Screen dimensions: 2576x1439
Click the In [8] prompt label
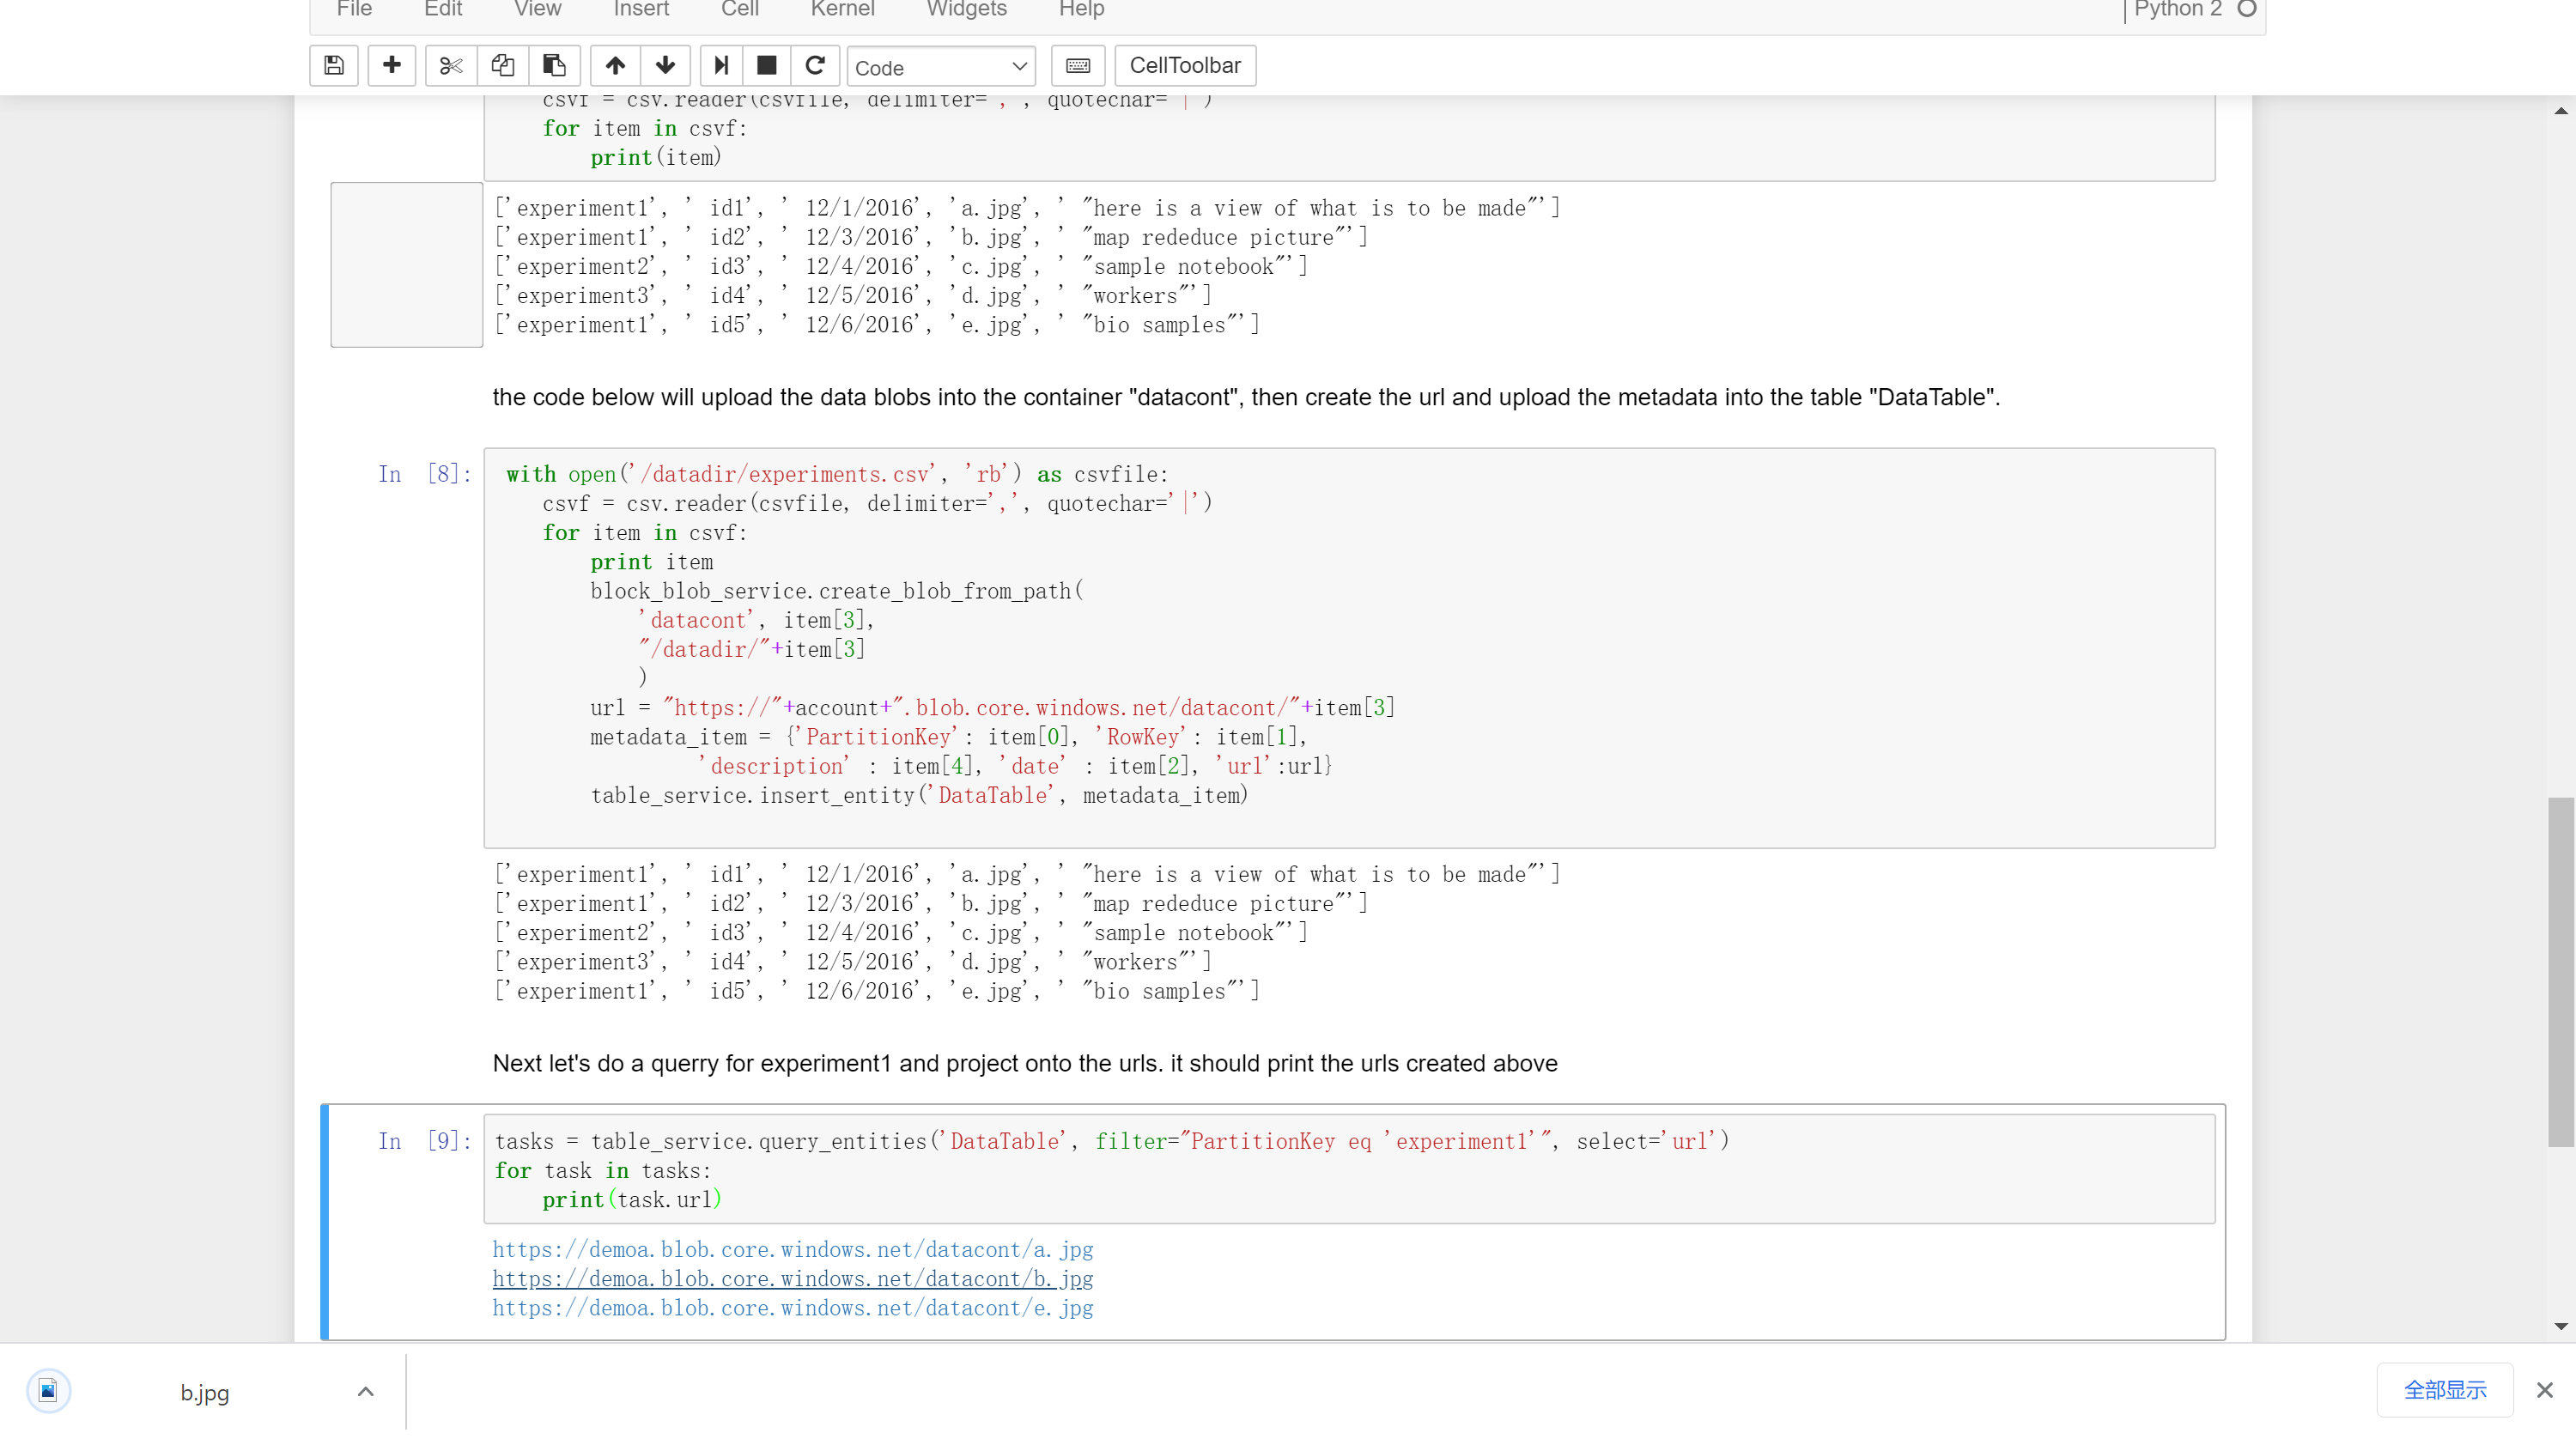coord(424,474)
